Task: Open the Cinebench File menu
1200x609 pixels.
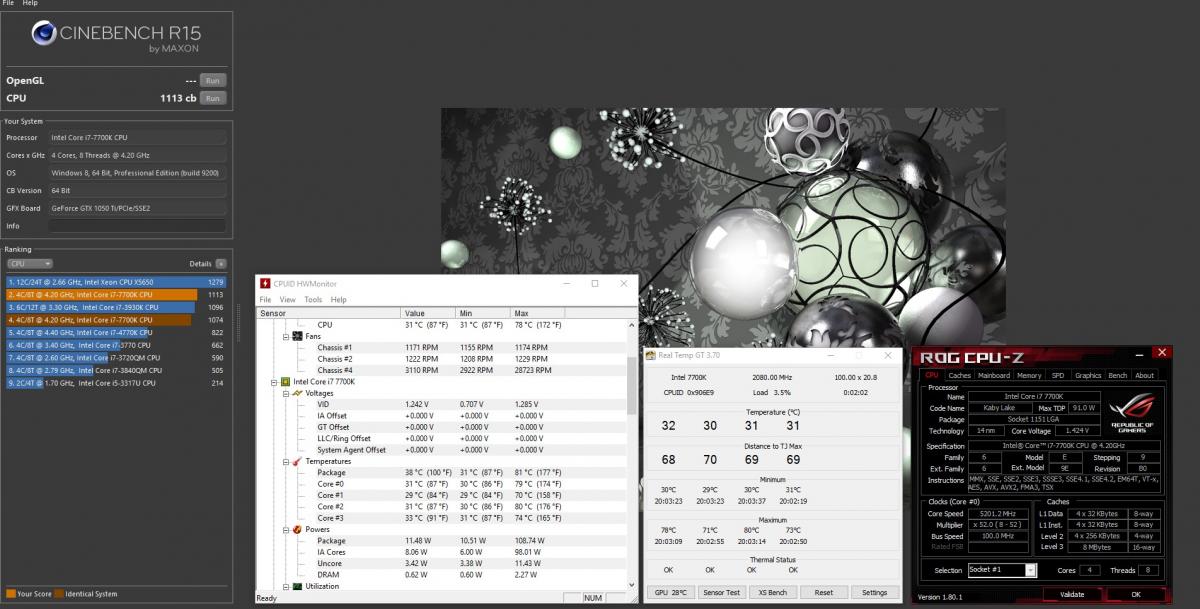Action: (x=8, y=4)
